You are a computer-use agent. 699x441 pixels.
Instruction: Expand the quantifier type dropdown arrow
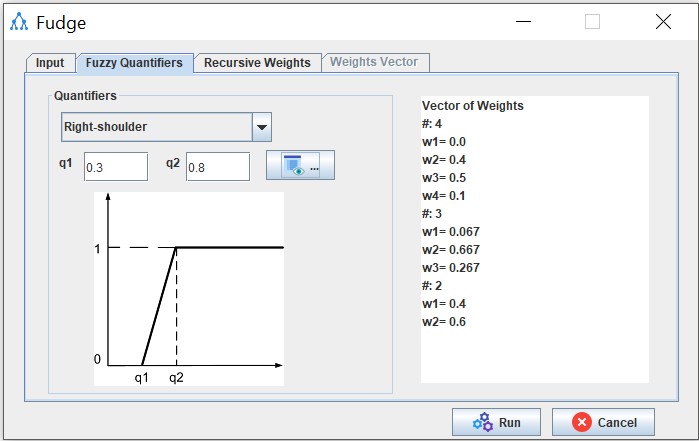point(262,127)
